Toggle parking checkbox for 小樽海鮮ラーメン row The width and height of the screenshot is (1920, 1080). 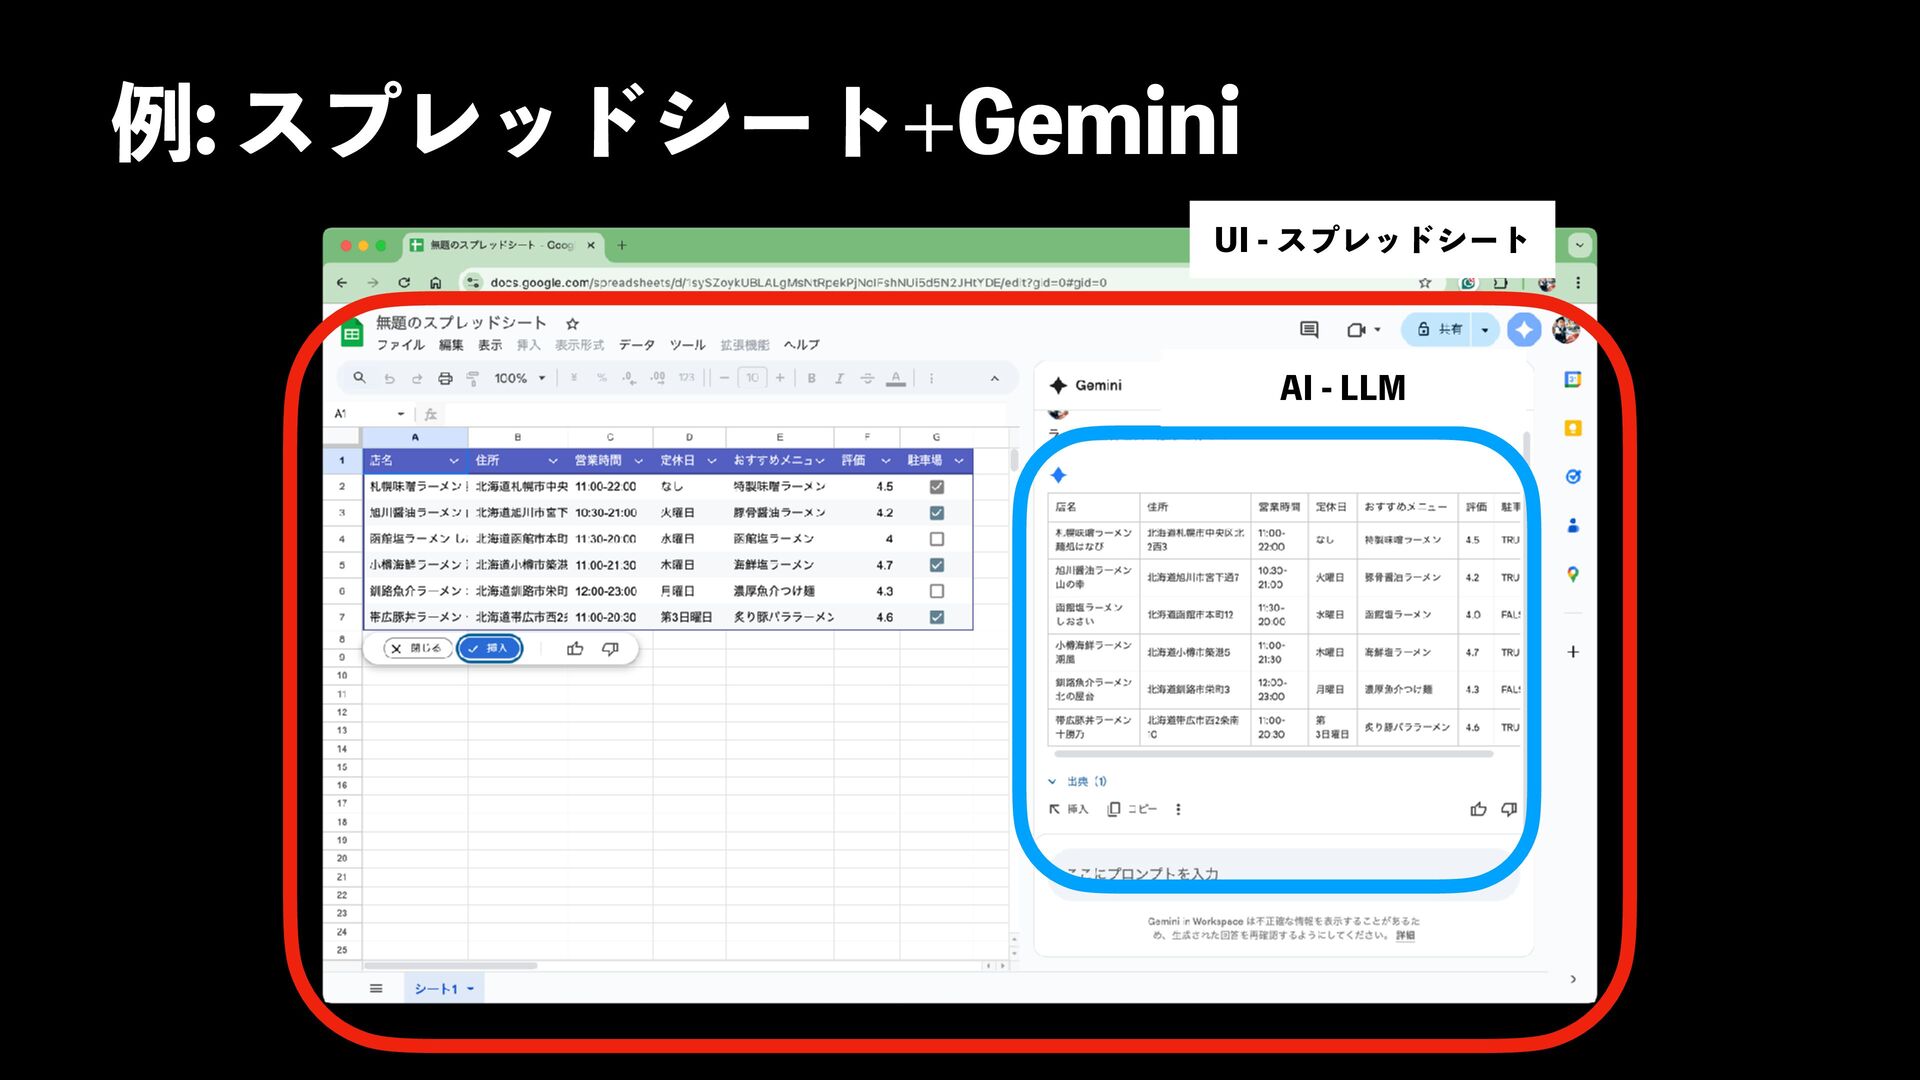tap(937, 565)
